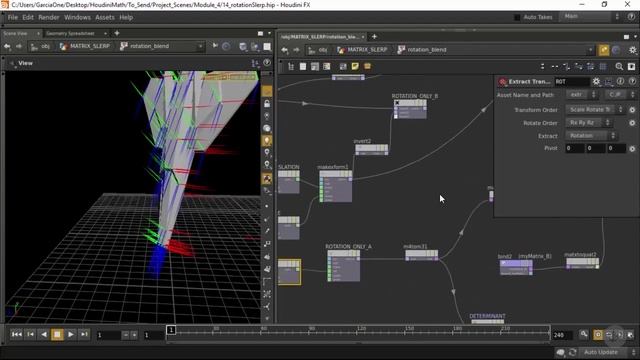Select the maketxform1 node
This screenshot has width=640, height=360.
336,186
